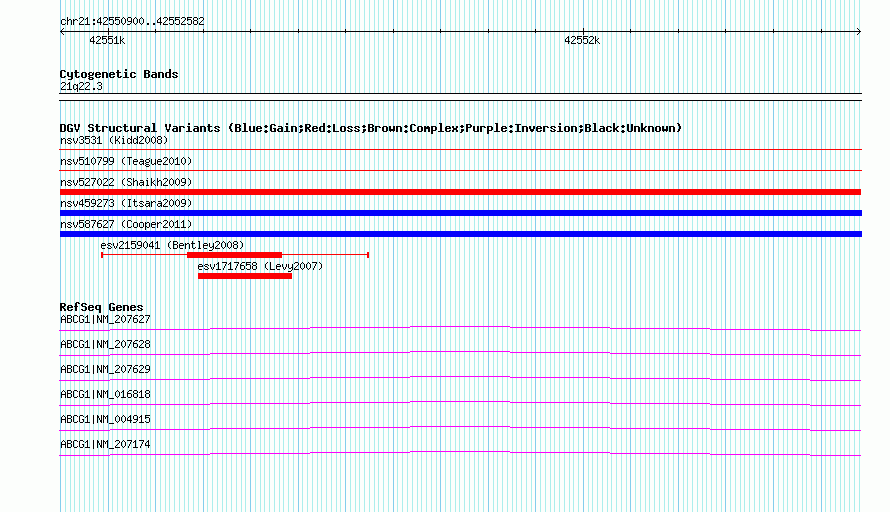The width and height of the screenshot is (890, 512).
Task: Select the DGV Structural Variants track title
Action: (x=371, y=128)
